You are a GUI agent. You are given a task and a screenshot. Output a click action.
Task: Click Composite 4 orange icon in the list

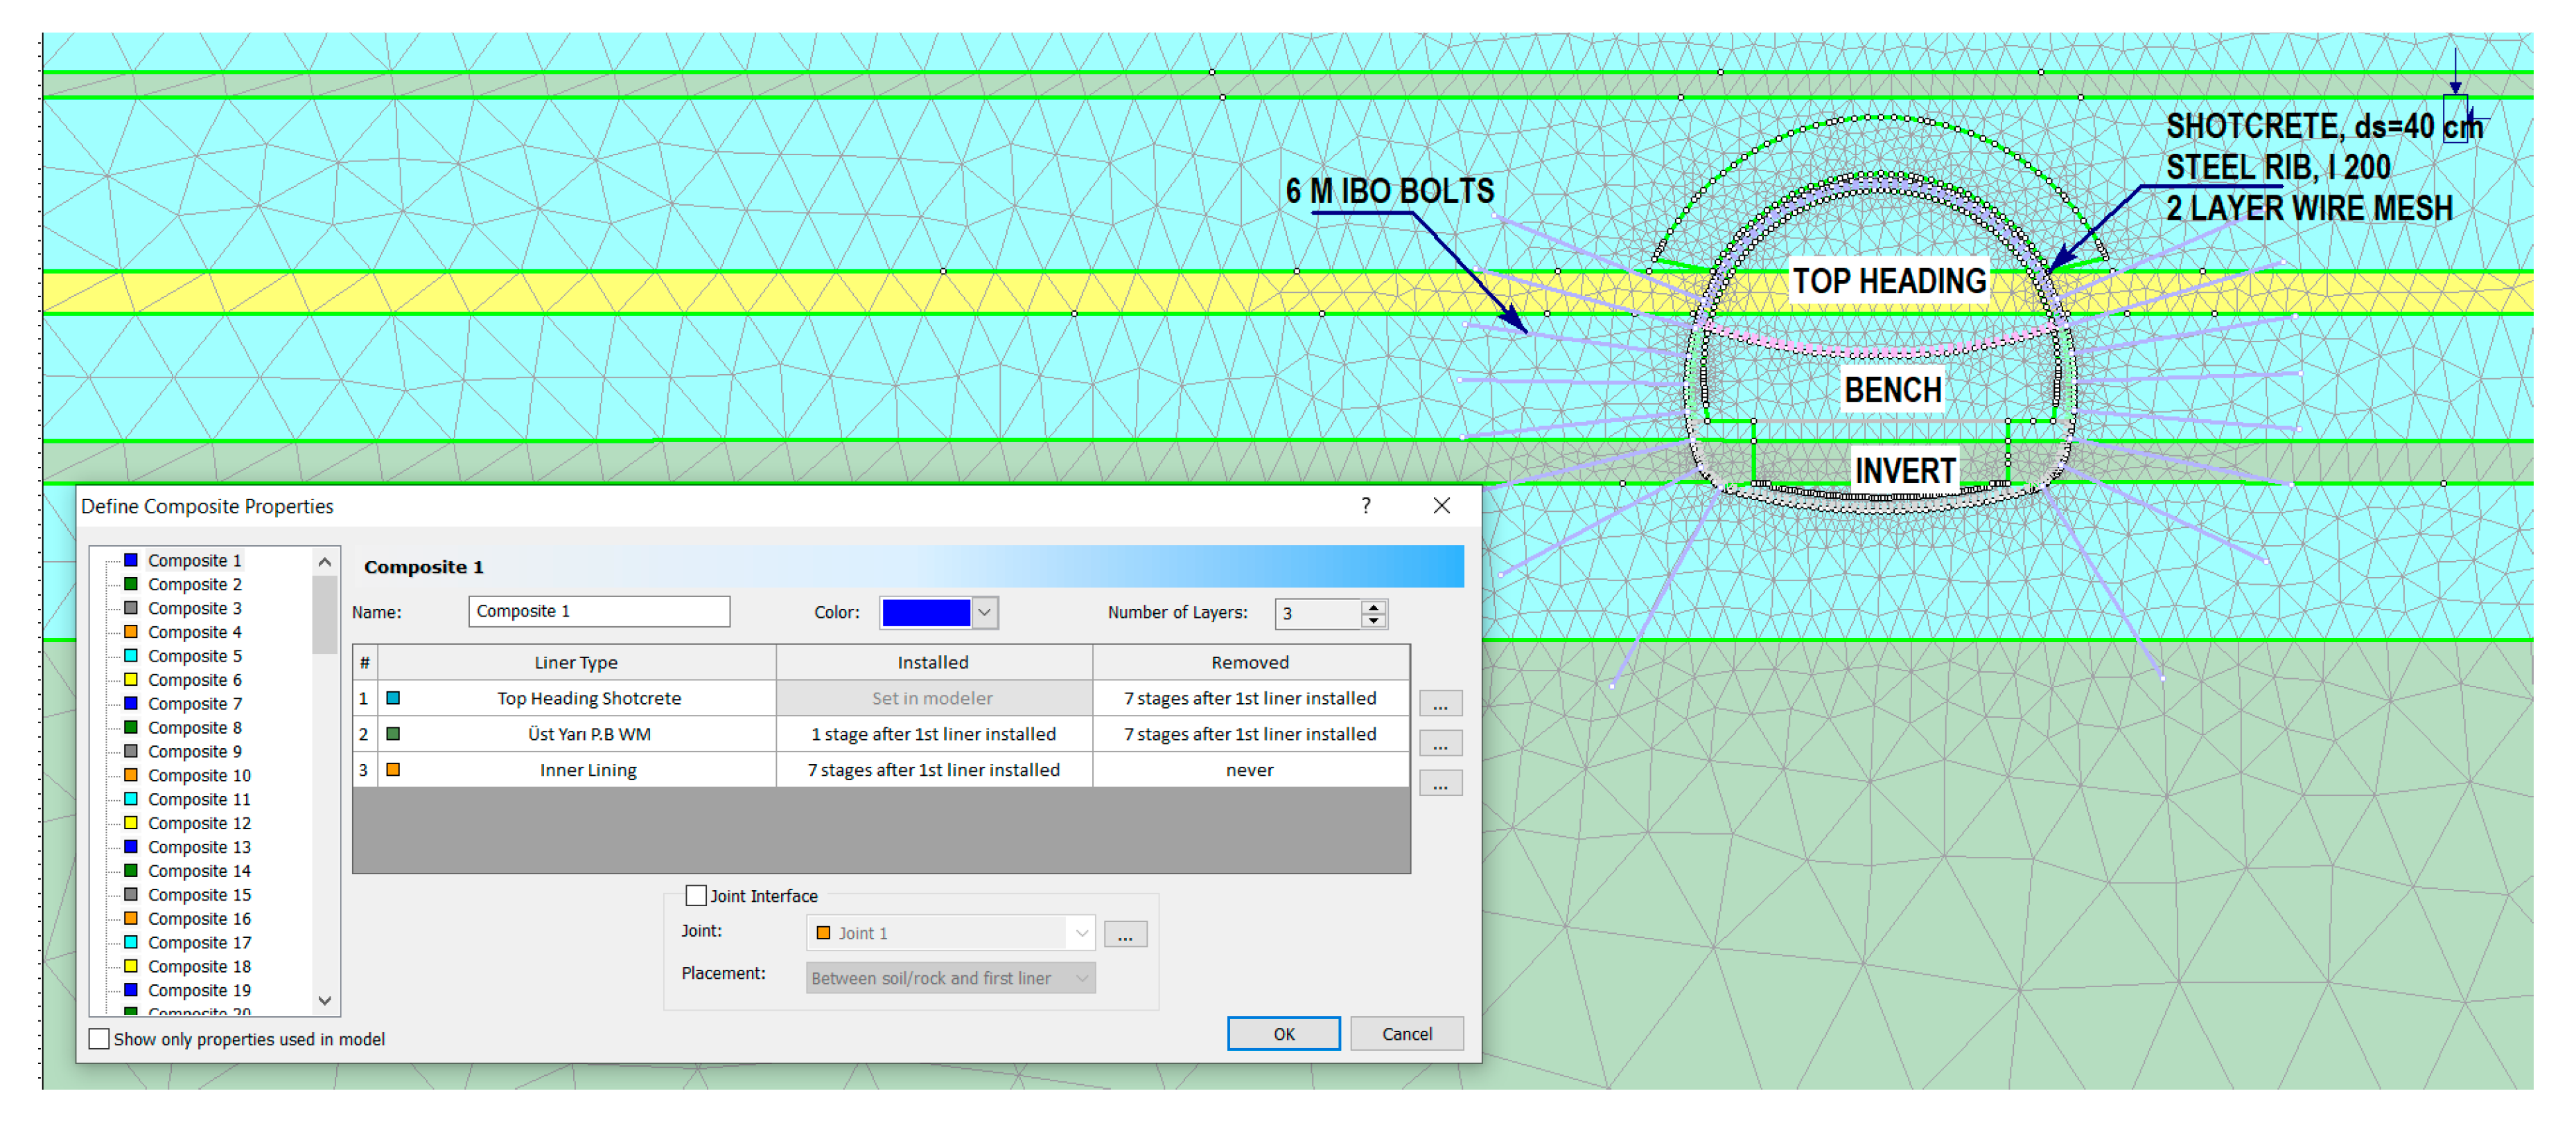131,632
